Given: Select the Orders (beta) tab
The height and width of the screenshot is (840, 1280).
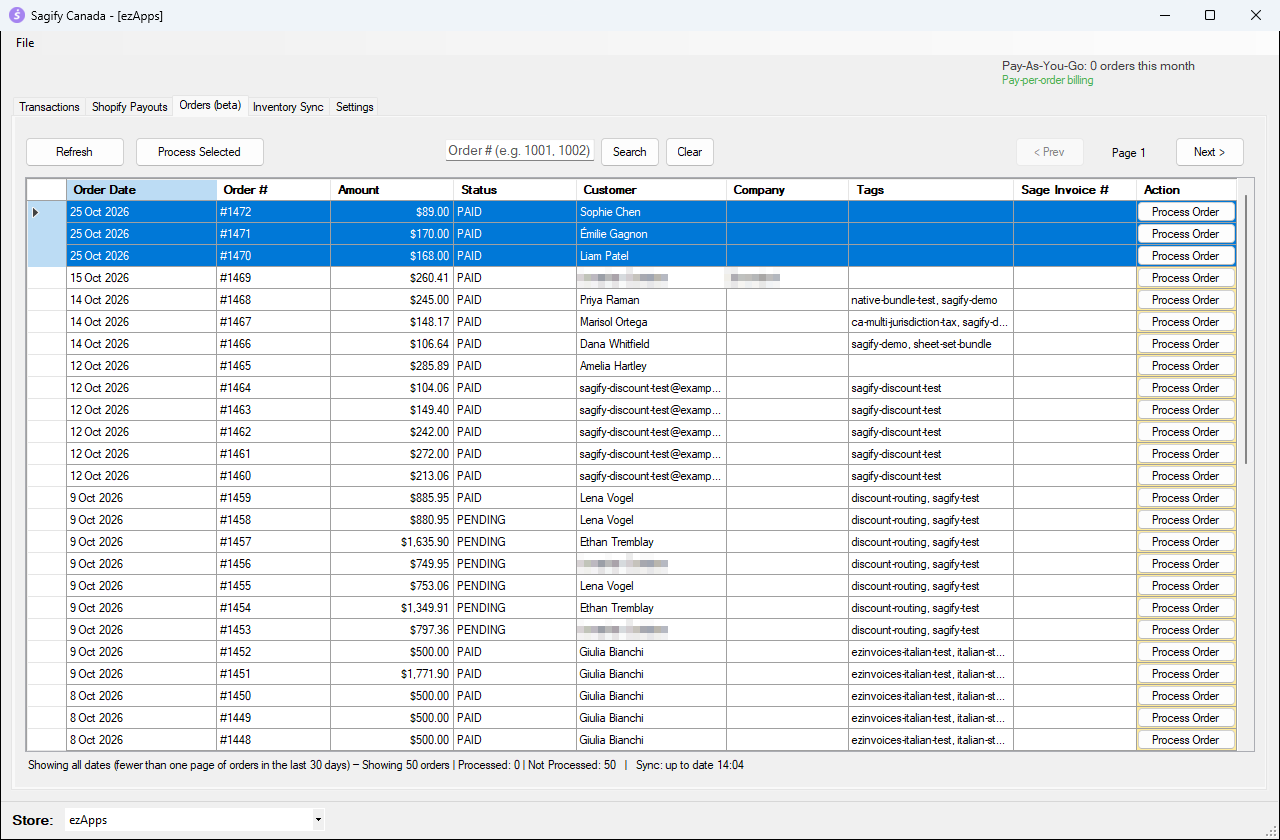Looking at the screenshot, I should click(x=210, y=105).
